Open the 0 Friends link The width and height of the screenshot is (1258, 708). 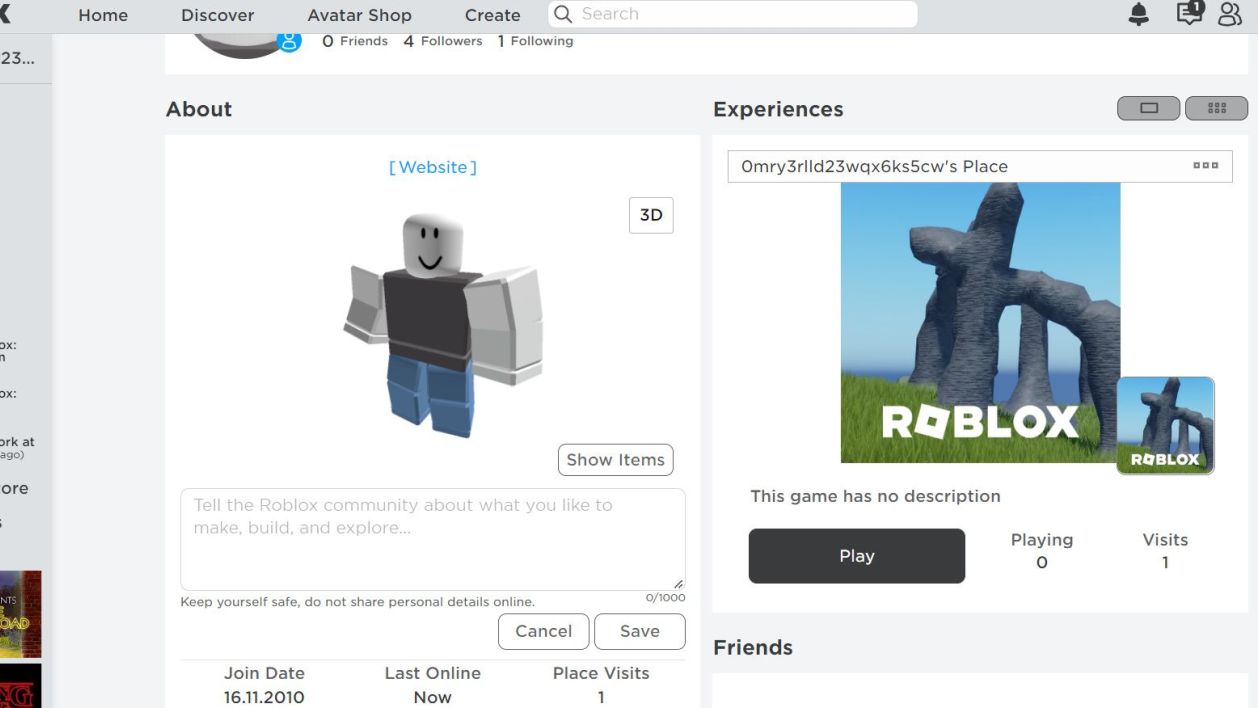355,41
